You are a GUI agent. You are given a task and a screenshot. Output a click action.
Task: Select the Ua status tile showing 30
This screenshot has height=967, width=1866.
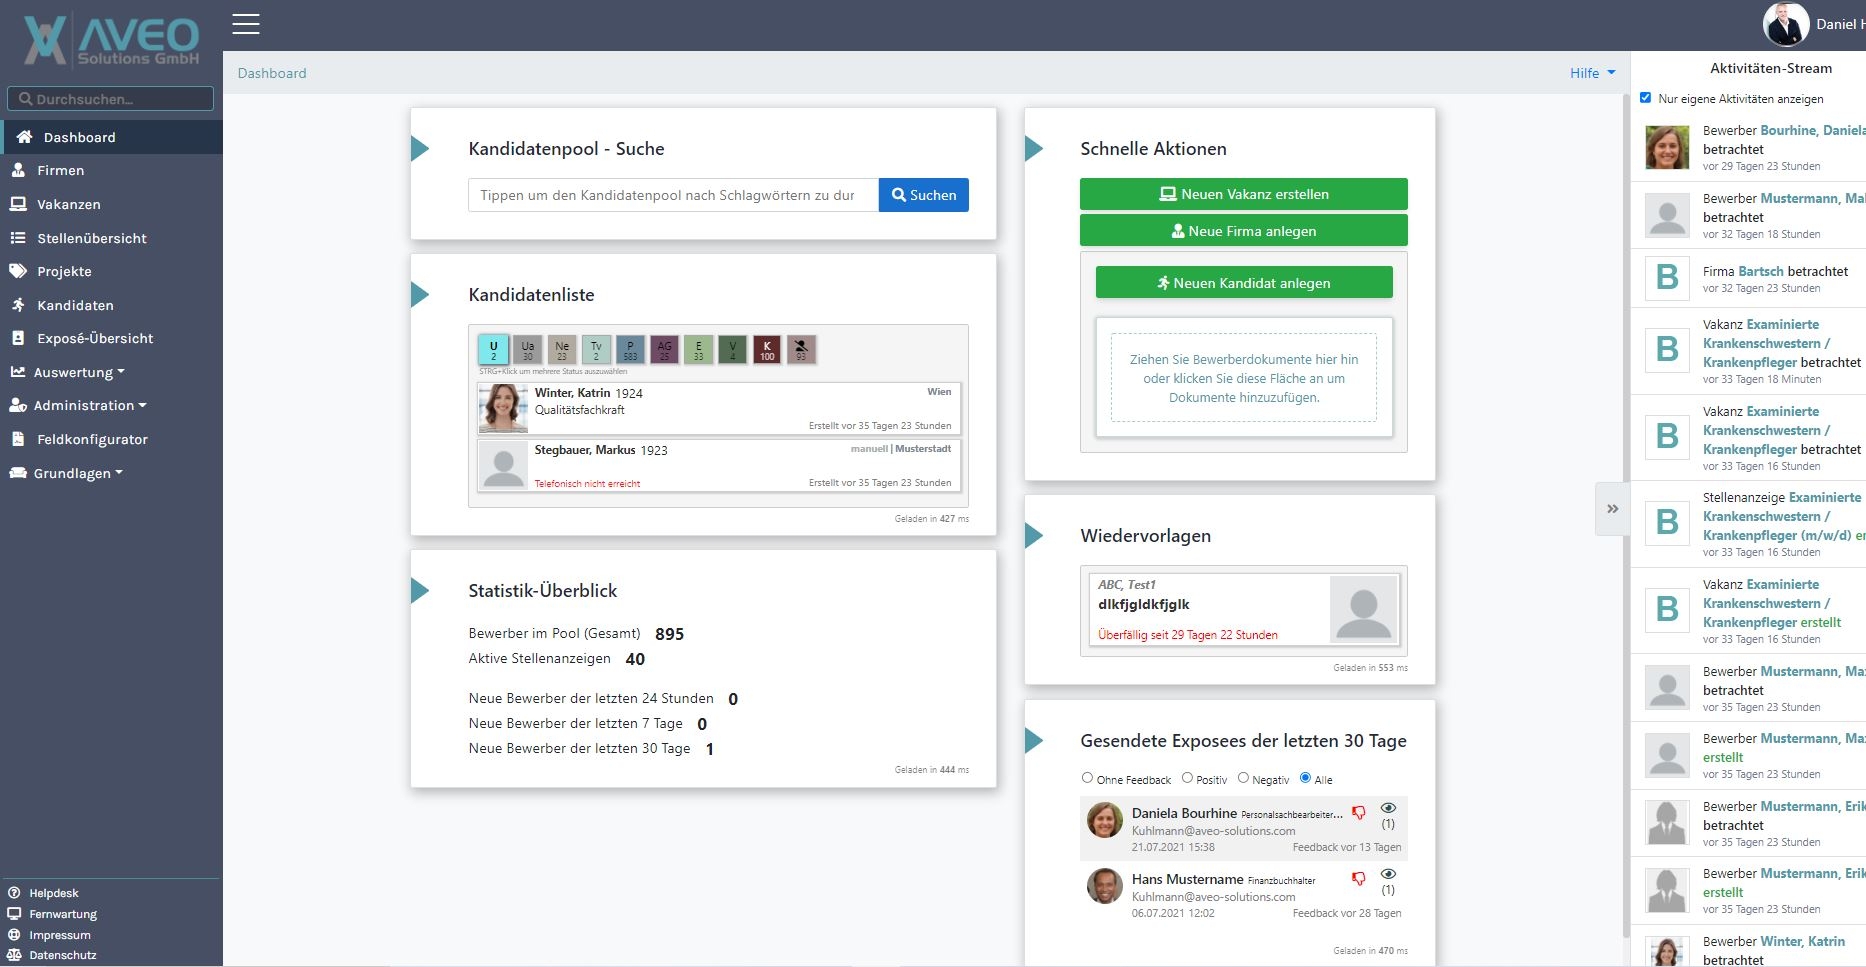[528, 350]
